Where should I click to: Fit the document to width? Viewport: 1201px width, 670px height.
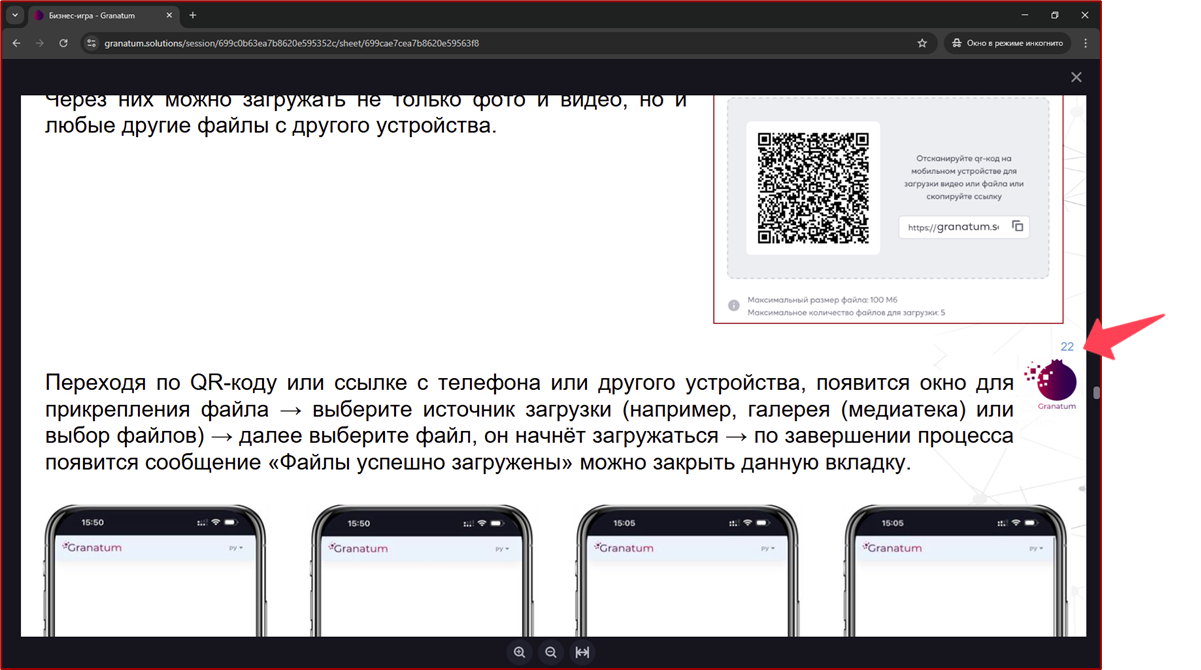pyautogui.click(x=583, y=652)
